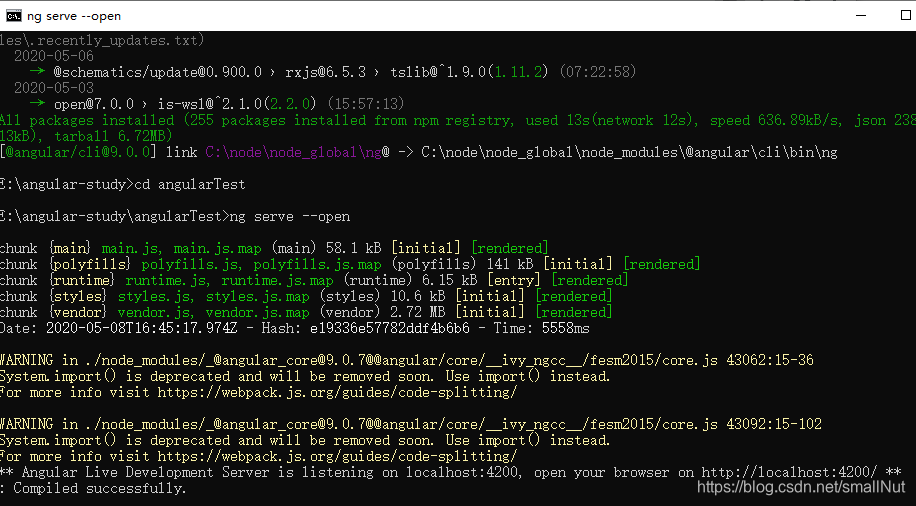Click the typed command 'ng serve --open'

290,216
